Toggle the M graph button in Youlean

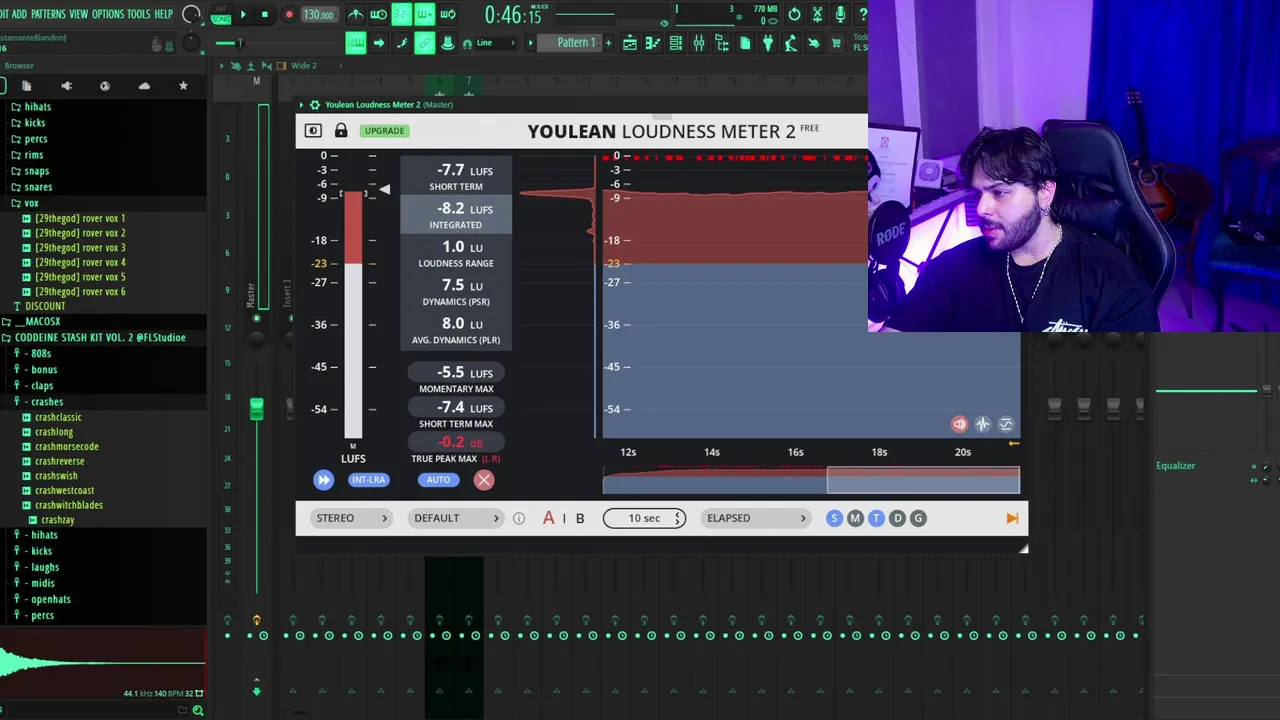(855, 518)
